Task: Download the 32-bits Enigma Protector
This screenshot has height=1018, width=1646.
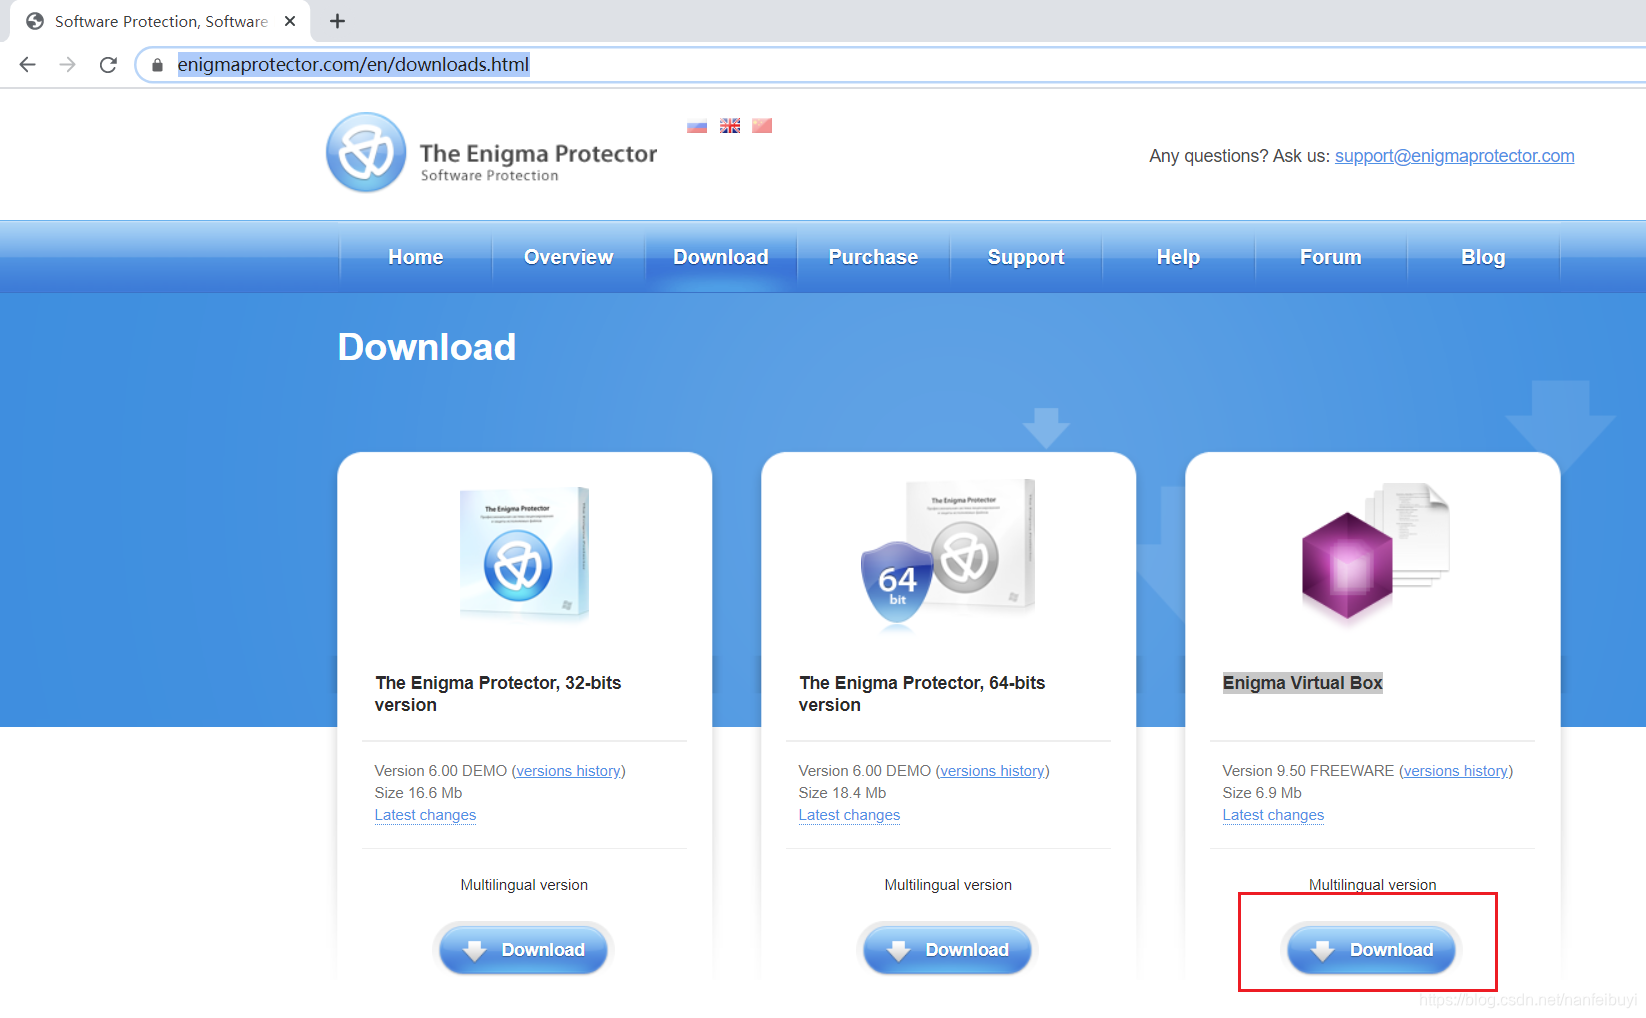Action: [x=524, y=950]
